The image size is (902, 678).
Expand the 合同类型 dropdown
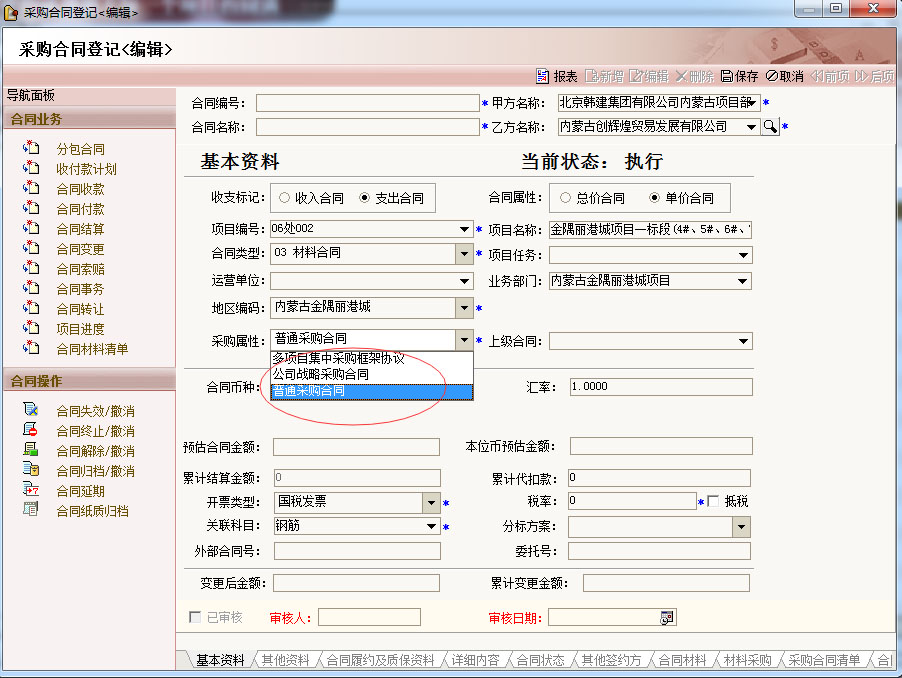click(463, 254)
